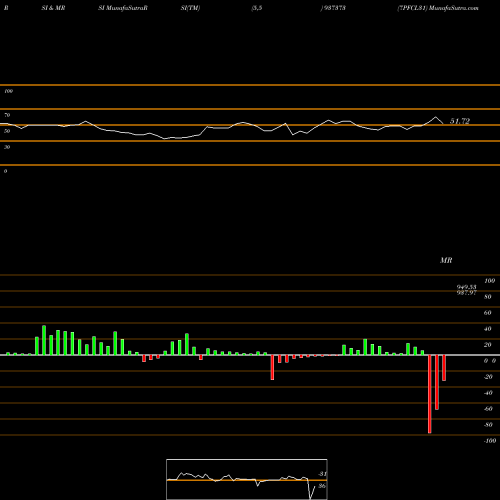Click the 80 label on the MR axis
The height and width of the screenshot is (500, 500).
488,297
